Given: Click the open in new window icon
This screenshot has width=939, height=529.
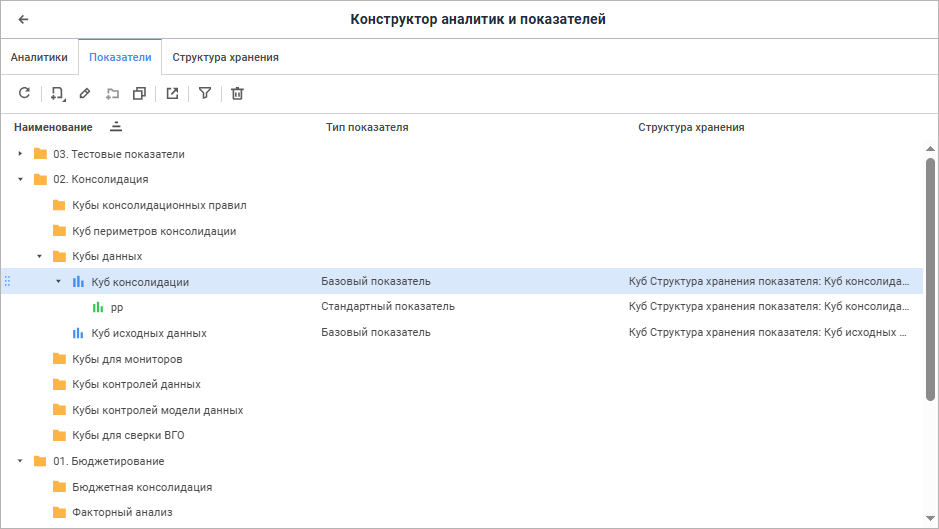Looking at the screenshot, I should pyautogui.click(x=172, y=94).
